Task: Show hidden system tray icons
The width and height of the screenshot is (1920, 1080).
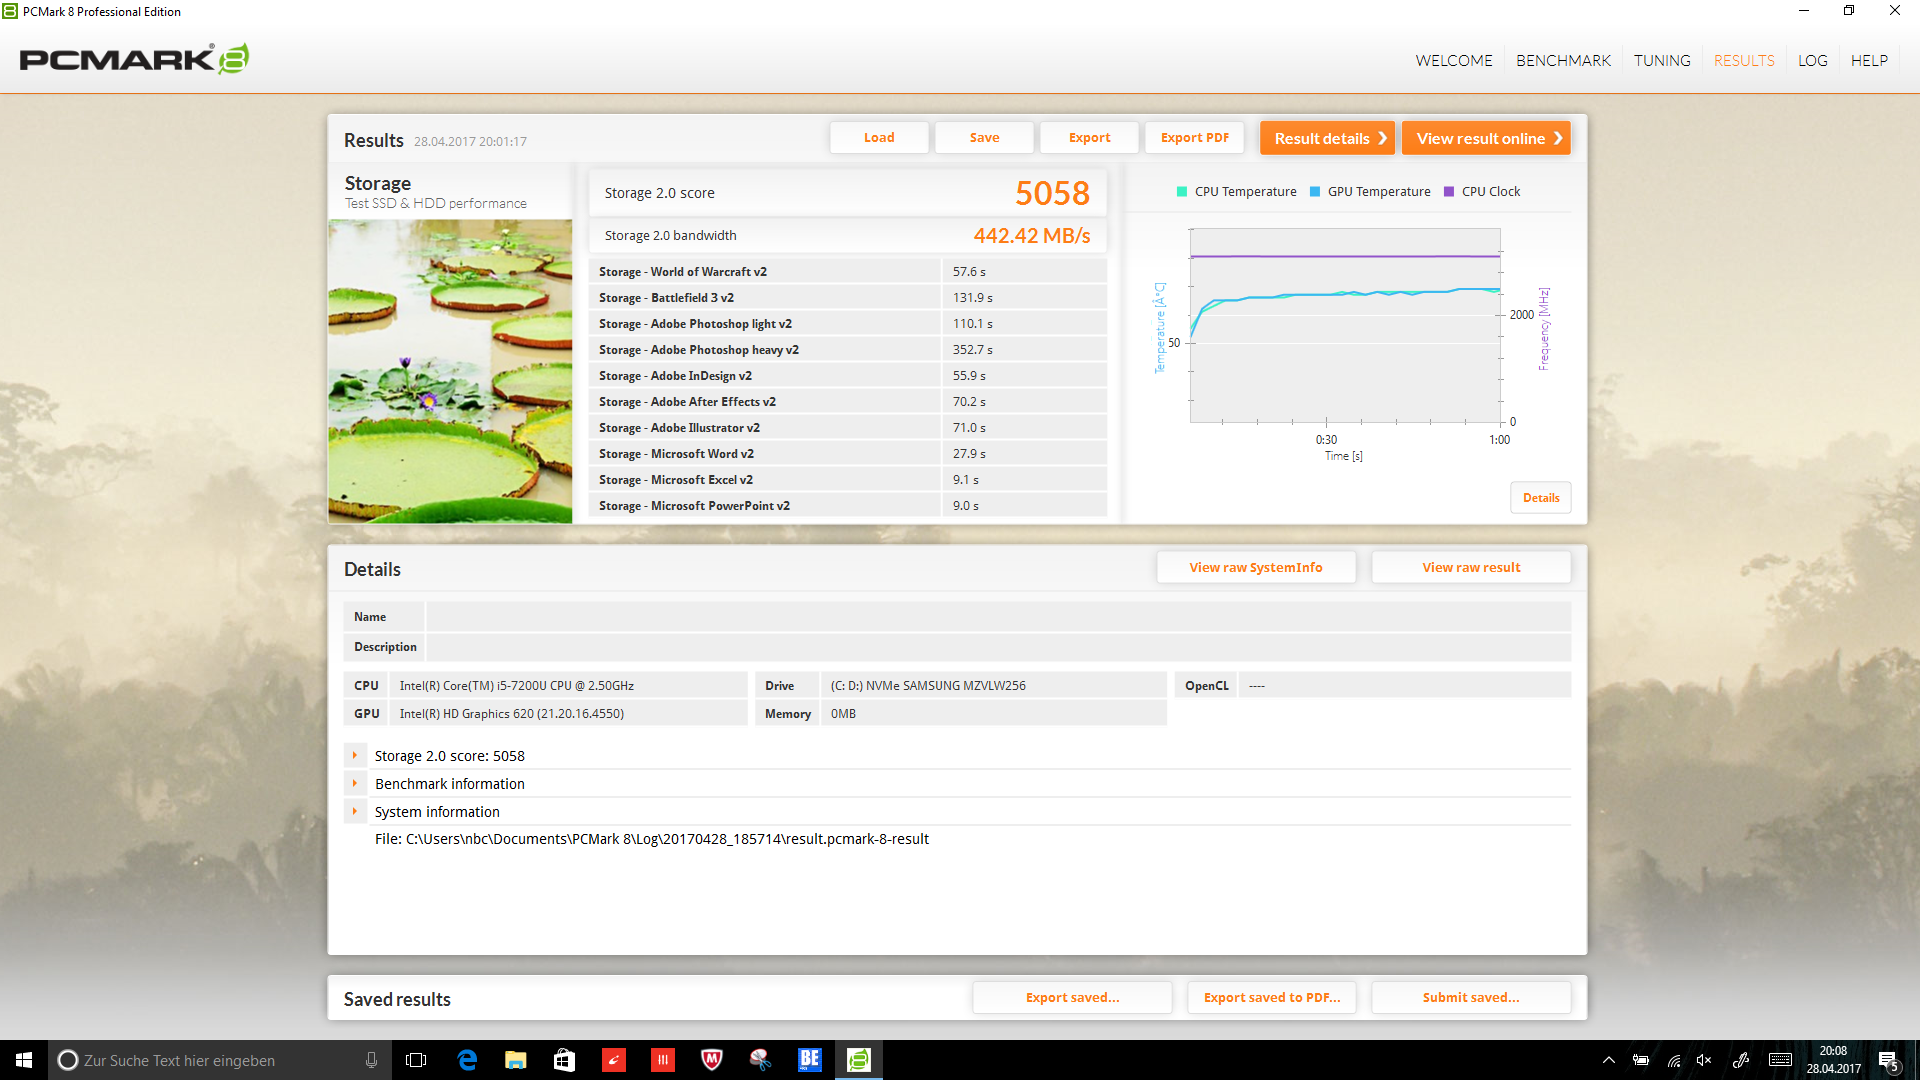Action: point(1608,1060)
